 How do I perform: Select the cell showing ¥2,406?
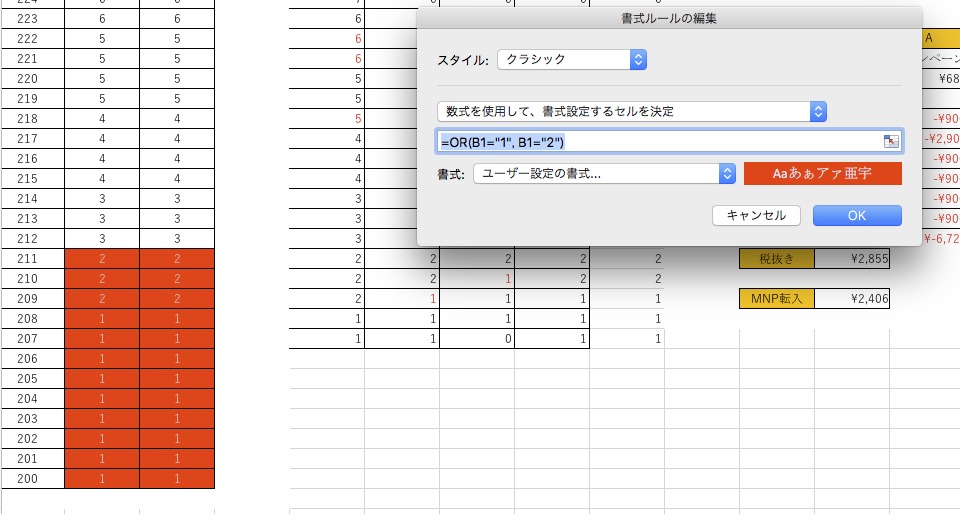[852, 298]
